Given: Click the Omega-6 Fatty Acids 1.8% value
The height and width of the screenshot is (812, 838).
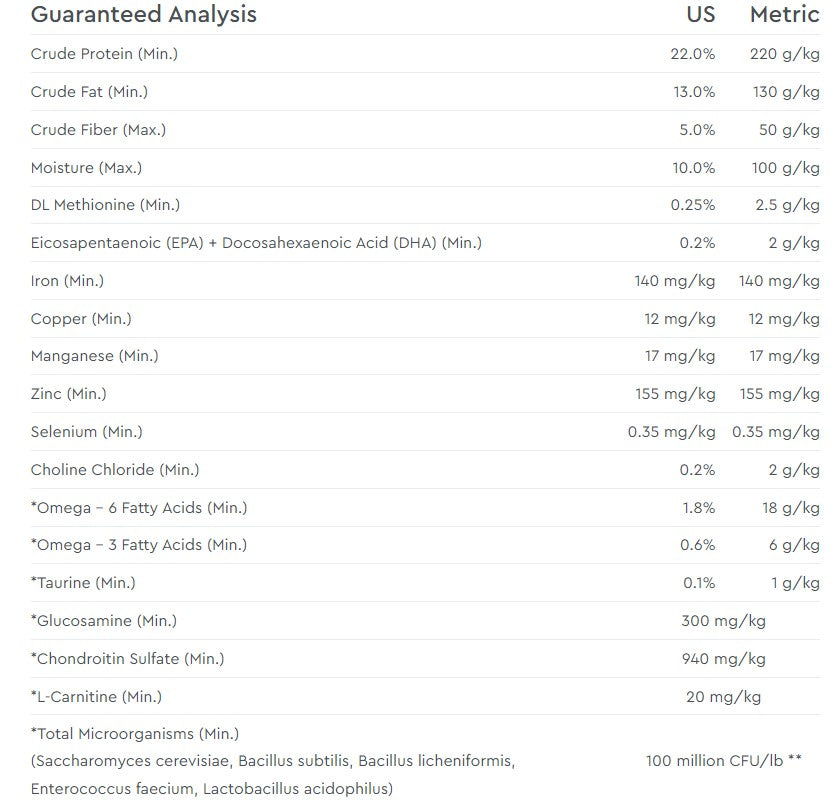Looking at the screenshot, I should 698,508.
